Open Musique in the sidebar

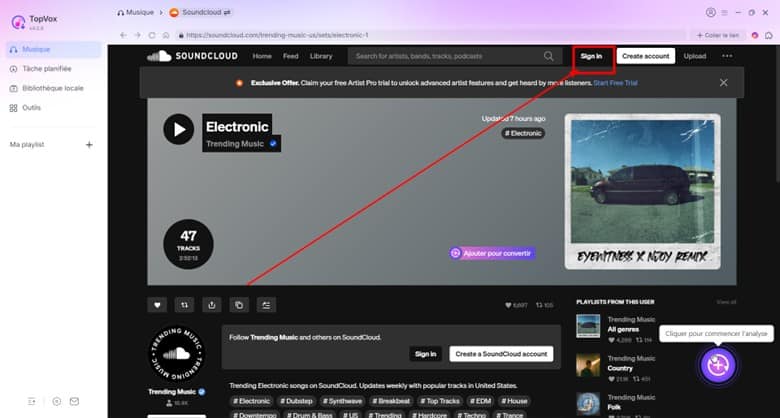click(x=54, y=49)
